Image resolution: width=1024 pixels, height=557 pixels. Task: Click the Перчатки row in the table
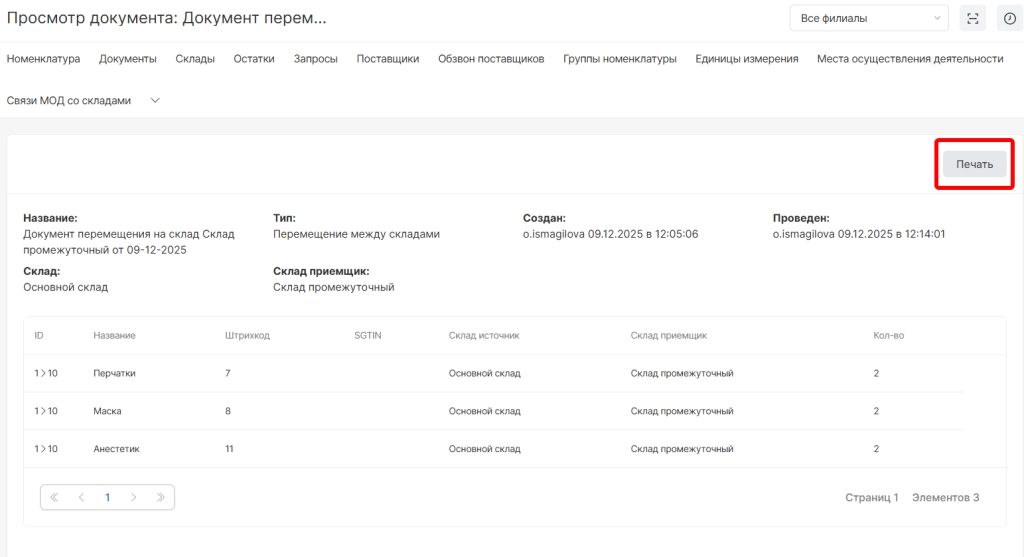pos(114,373)
